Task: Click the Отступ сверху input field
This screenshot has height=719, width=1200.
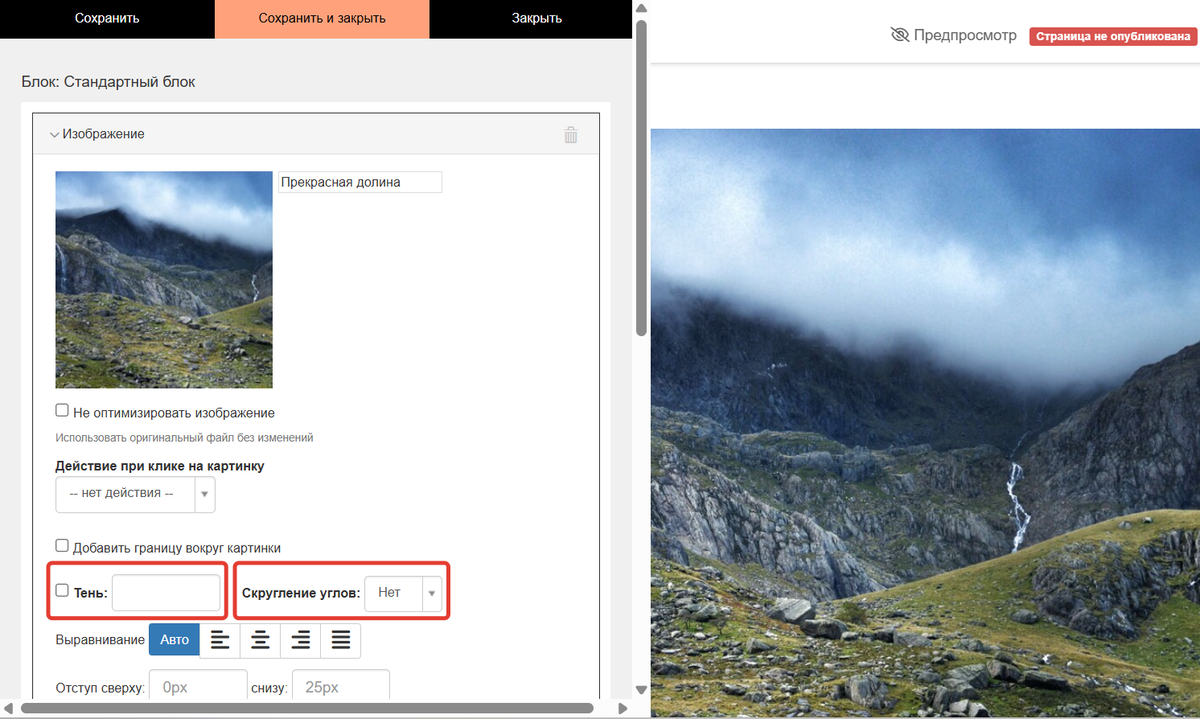Action: pos(200,688)
